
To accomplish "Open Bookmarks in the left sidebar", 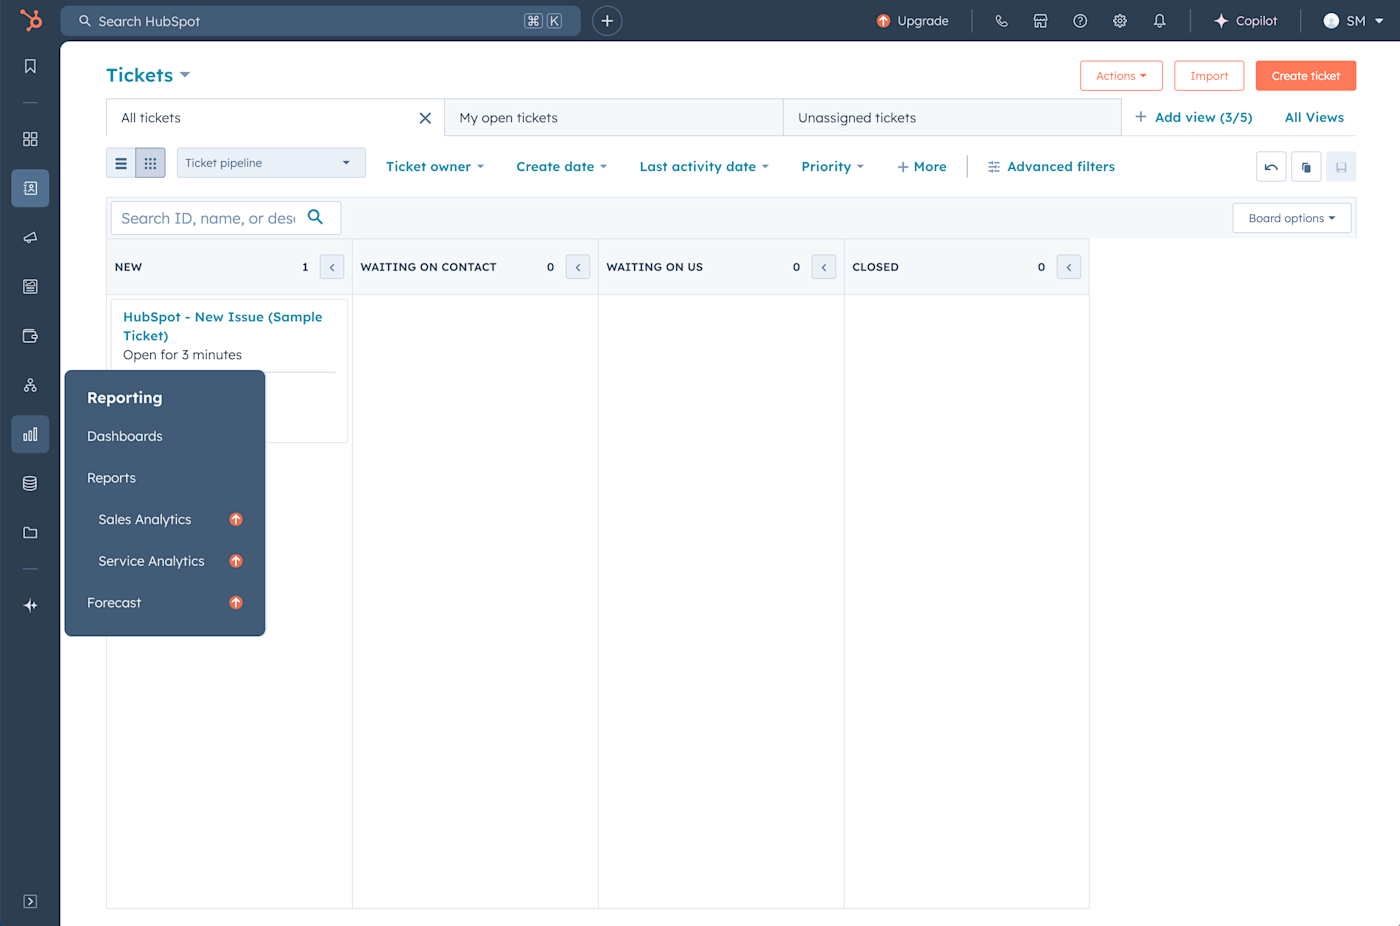I will (30, 66).
